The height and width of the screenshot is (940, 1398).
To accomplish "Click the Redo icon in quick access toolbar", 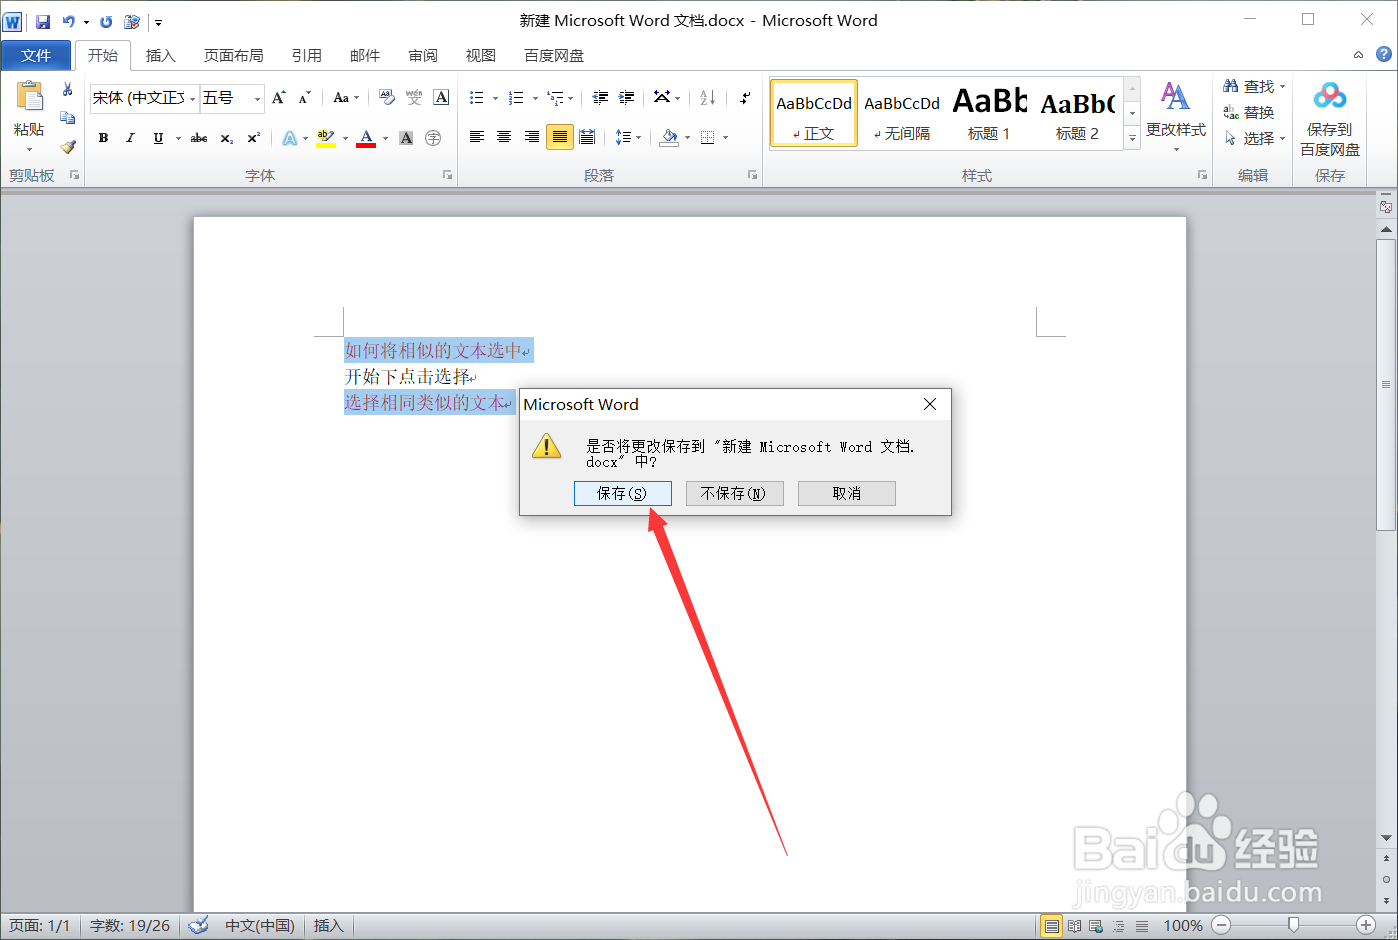I will click(106, 21).
